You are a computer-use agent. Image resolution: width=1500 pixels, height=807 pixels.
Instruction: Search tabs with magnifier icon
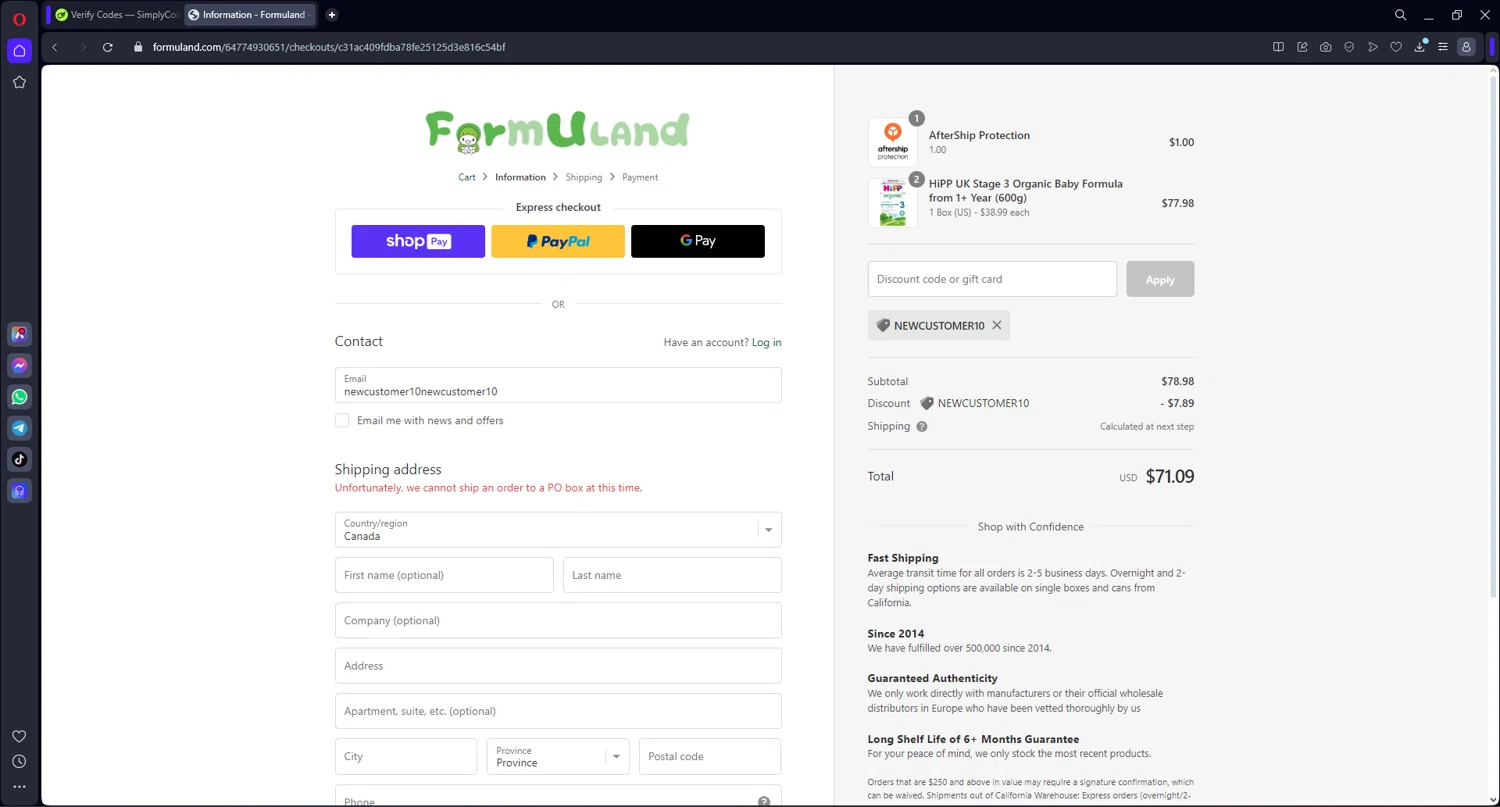click(1401, 15)
